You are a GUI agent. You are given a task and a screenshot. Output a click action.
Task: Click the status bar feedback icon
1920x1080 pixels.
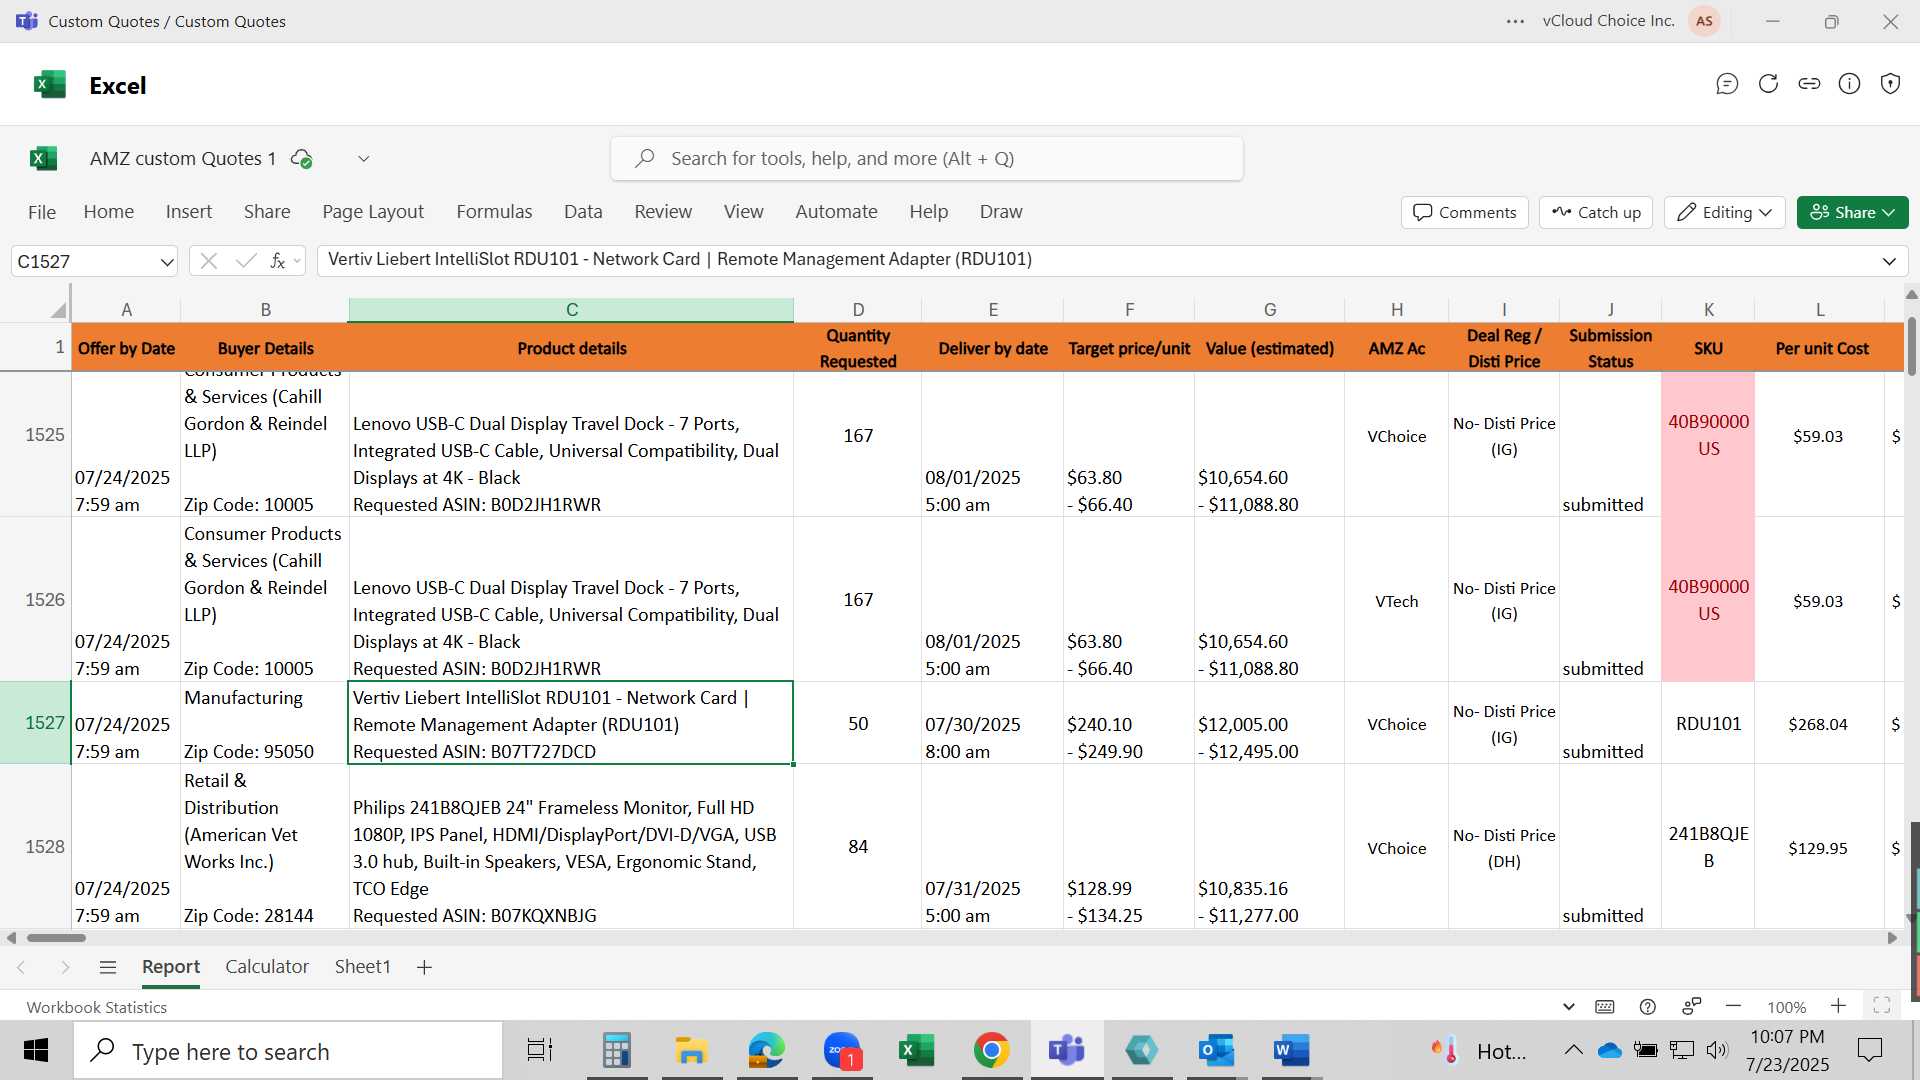click(x=1692, y=1006)
